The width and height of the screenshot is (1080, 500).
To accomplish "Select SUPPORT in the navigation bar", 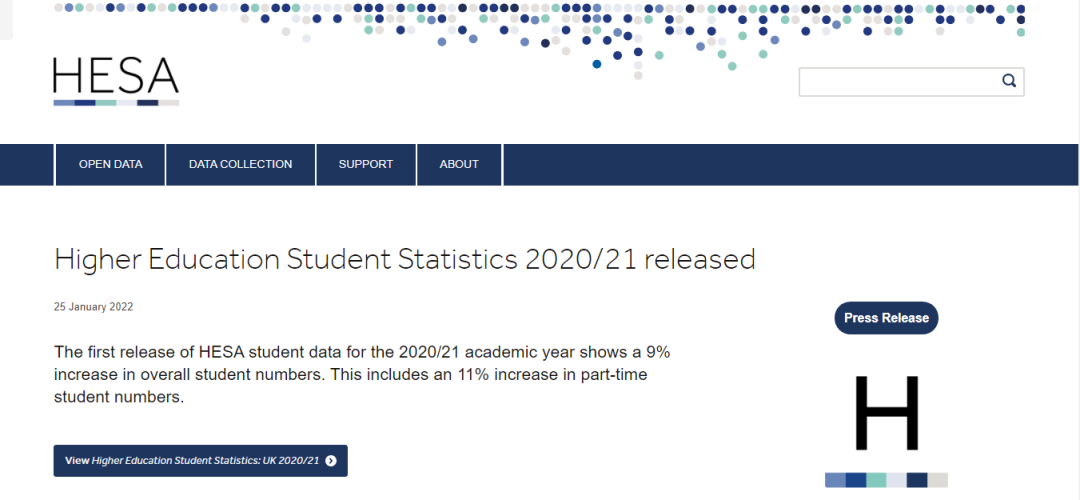I will click(365, 165).
